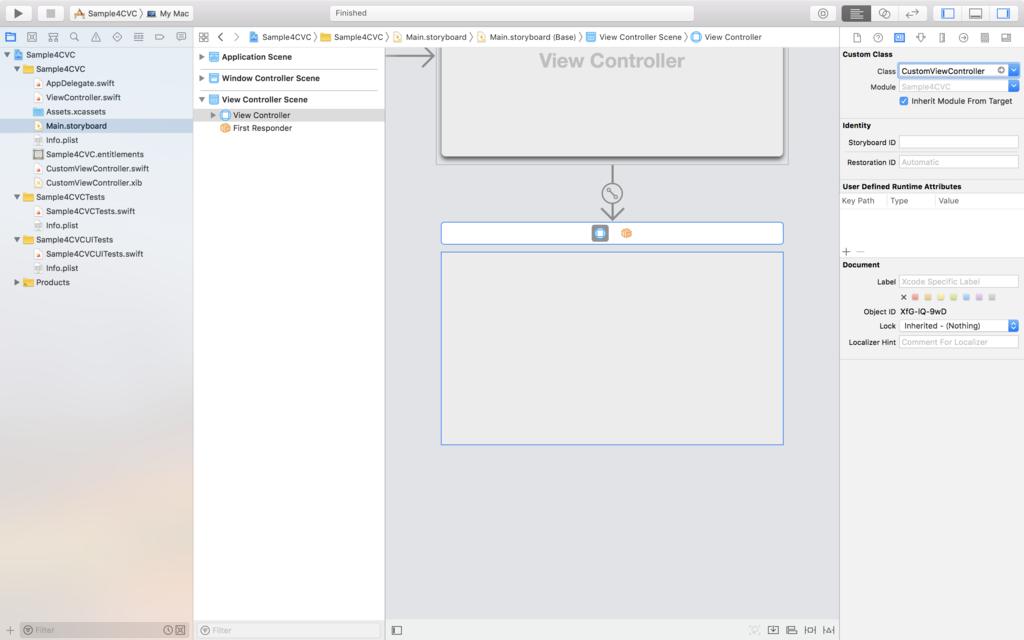Select My Mac run destination

[168, 13]
